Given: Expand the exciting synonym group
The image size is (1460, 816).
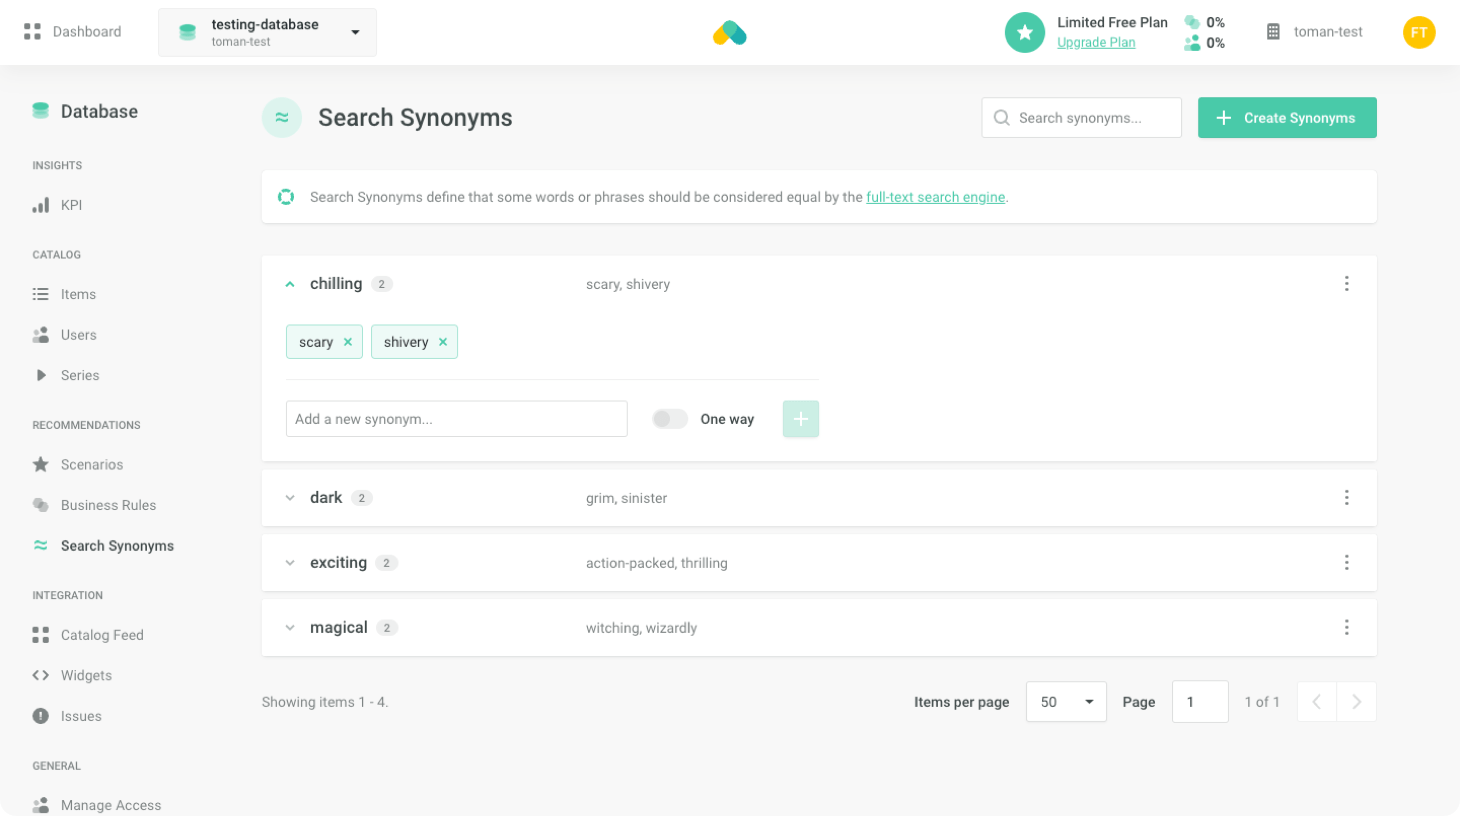Looking at the screenshot, I should [290, 563].
